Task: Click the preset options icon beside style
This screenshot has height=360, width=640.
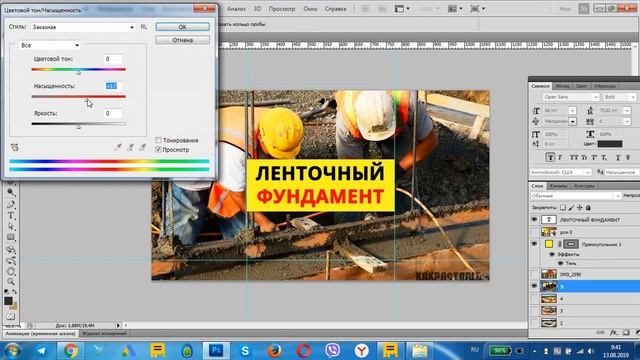Action: 144,27
